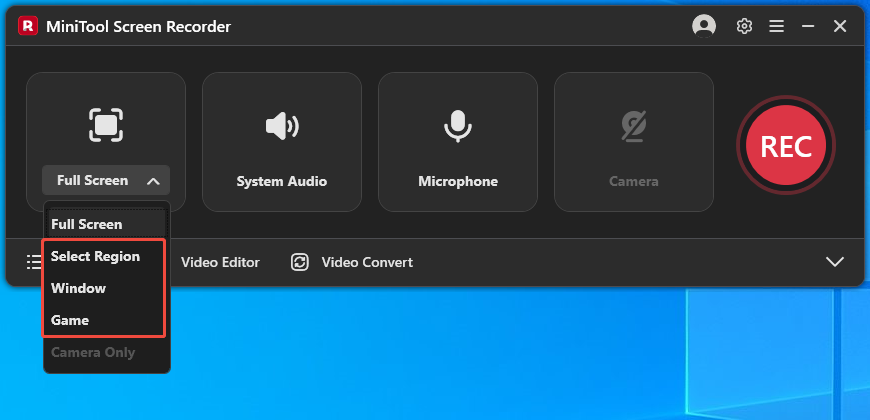Choose Camera Only option in list
This screenshot has width=870, height=420.
point(93,352)
